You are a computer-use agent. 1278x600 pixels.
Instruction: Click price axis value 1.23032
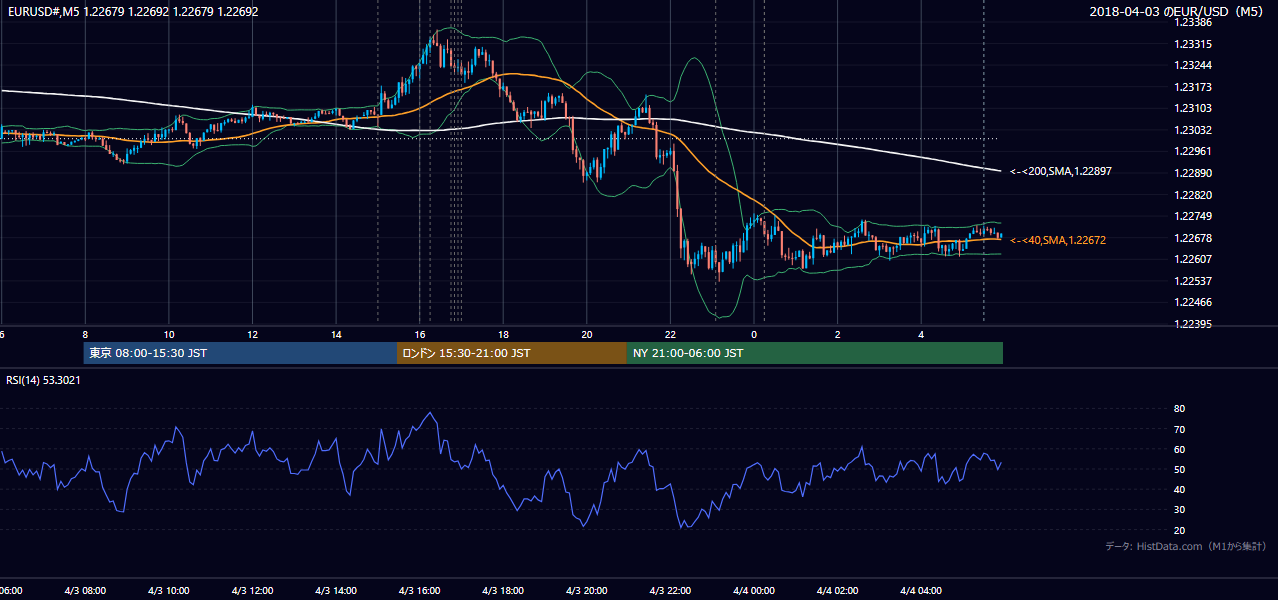tap(1194, 130)
